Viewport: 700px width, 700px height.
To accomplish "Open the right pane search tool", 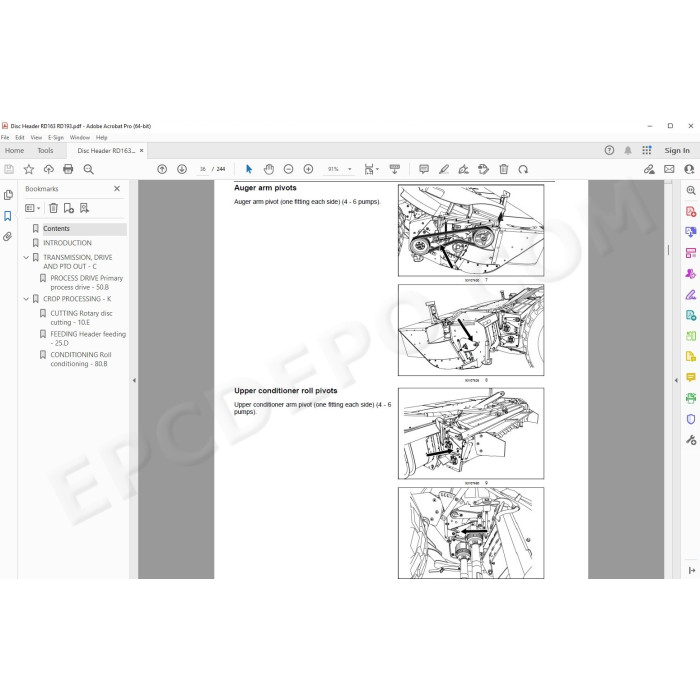I will tap(691, 191).
